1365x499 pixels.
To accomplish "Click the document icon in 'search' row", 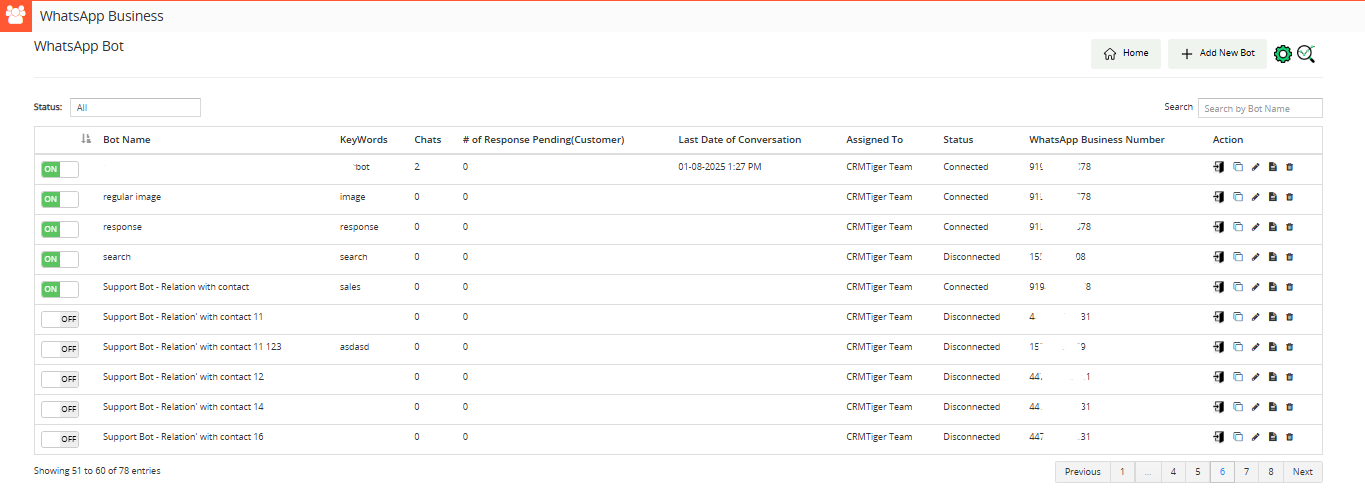I will tap(1272, 257).
